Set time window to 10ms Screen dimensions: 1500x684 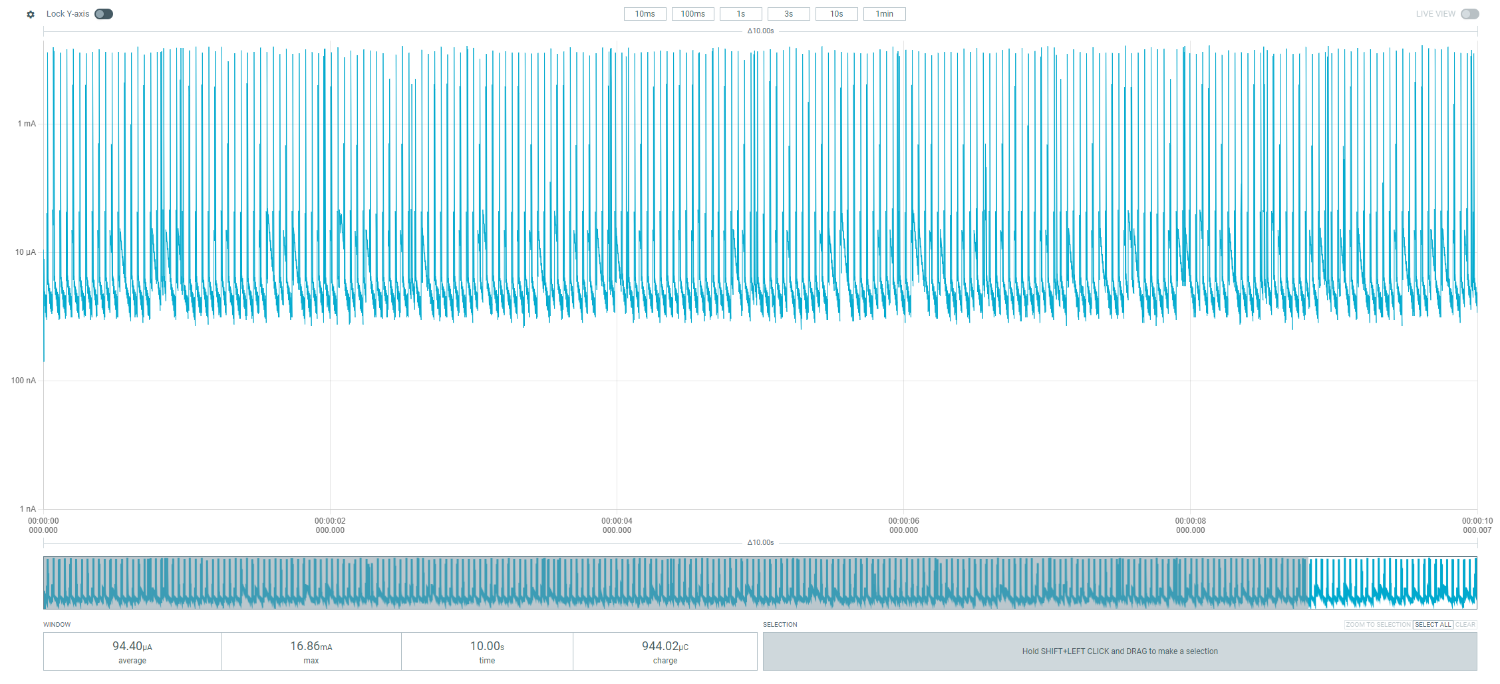point(645,14)
